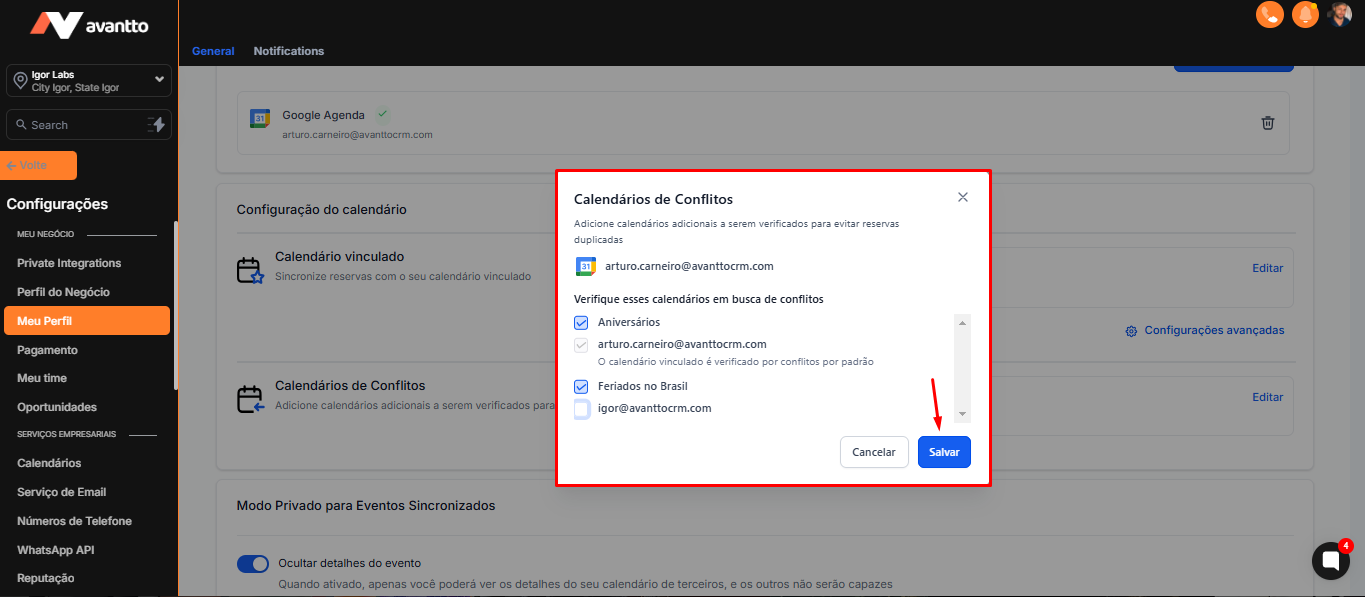Screen dimensions: 1365x597
Task: Click the Avantto logo
Action: coord(89,25)
